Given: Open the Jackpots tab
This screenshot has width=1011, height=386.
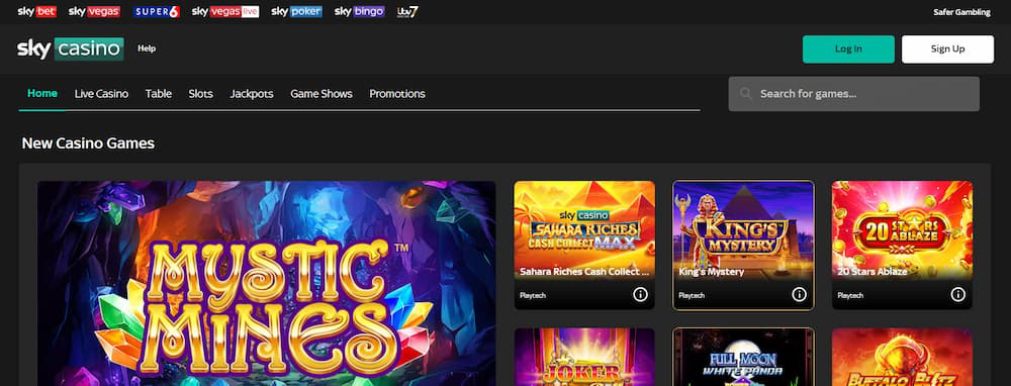Looking at the screenshot, I should [x=251, y=93].
